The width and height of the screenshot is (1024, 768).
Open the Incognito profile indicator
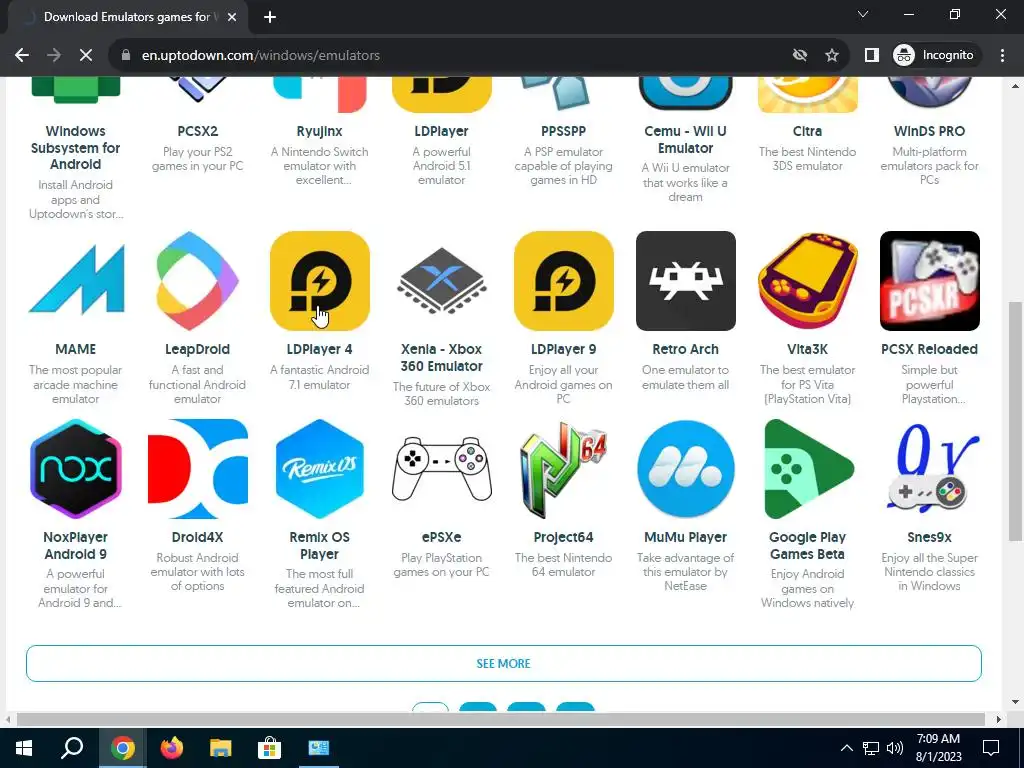[x=934, y=56]
